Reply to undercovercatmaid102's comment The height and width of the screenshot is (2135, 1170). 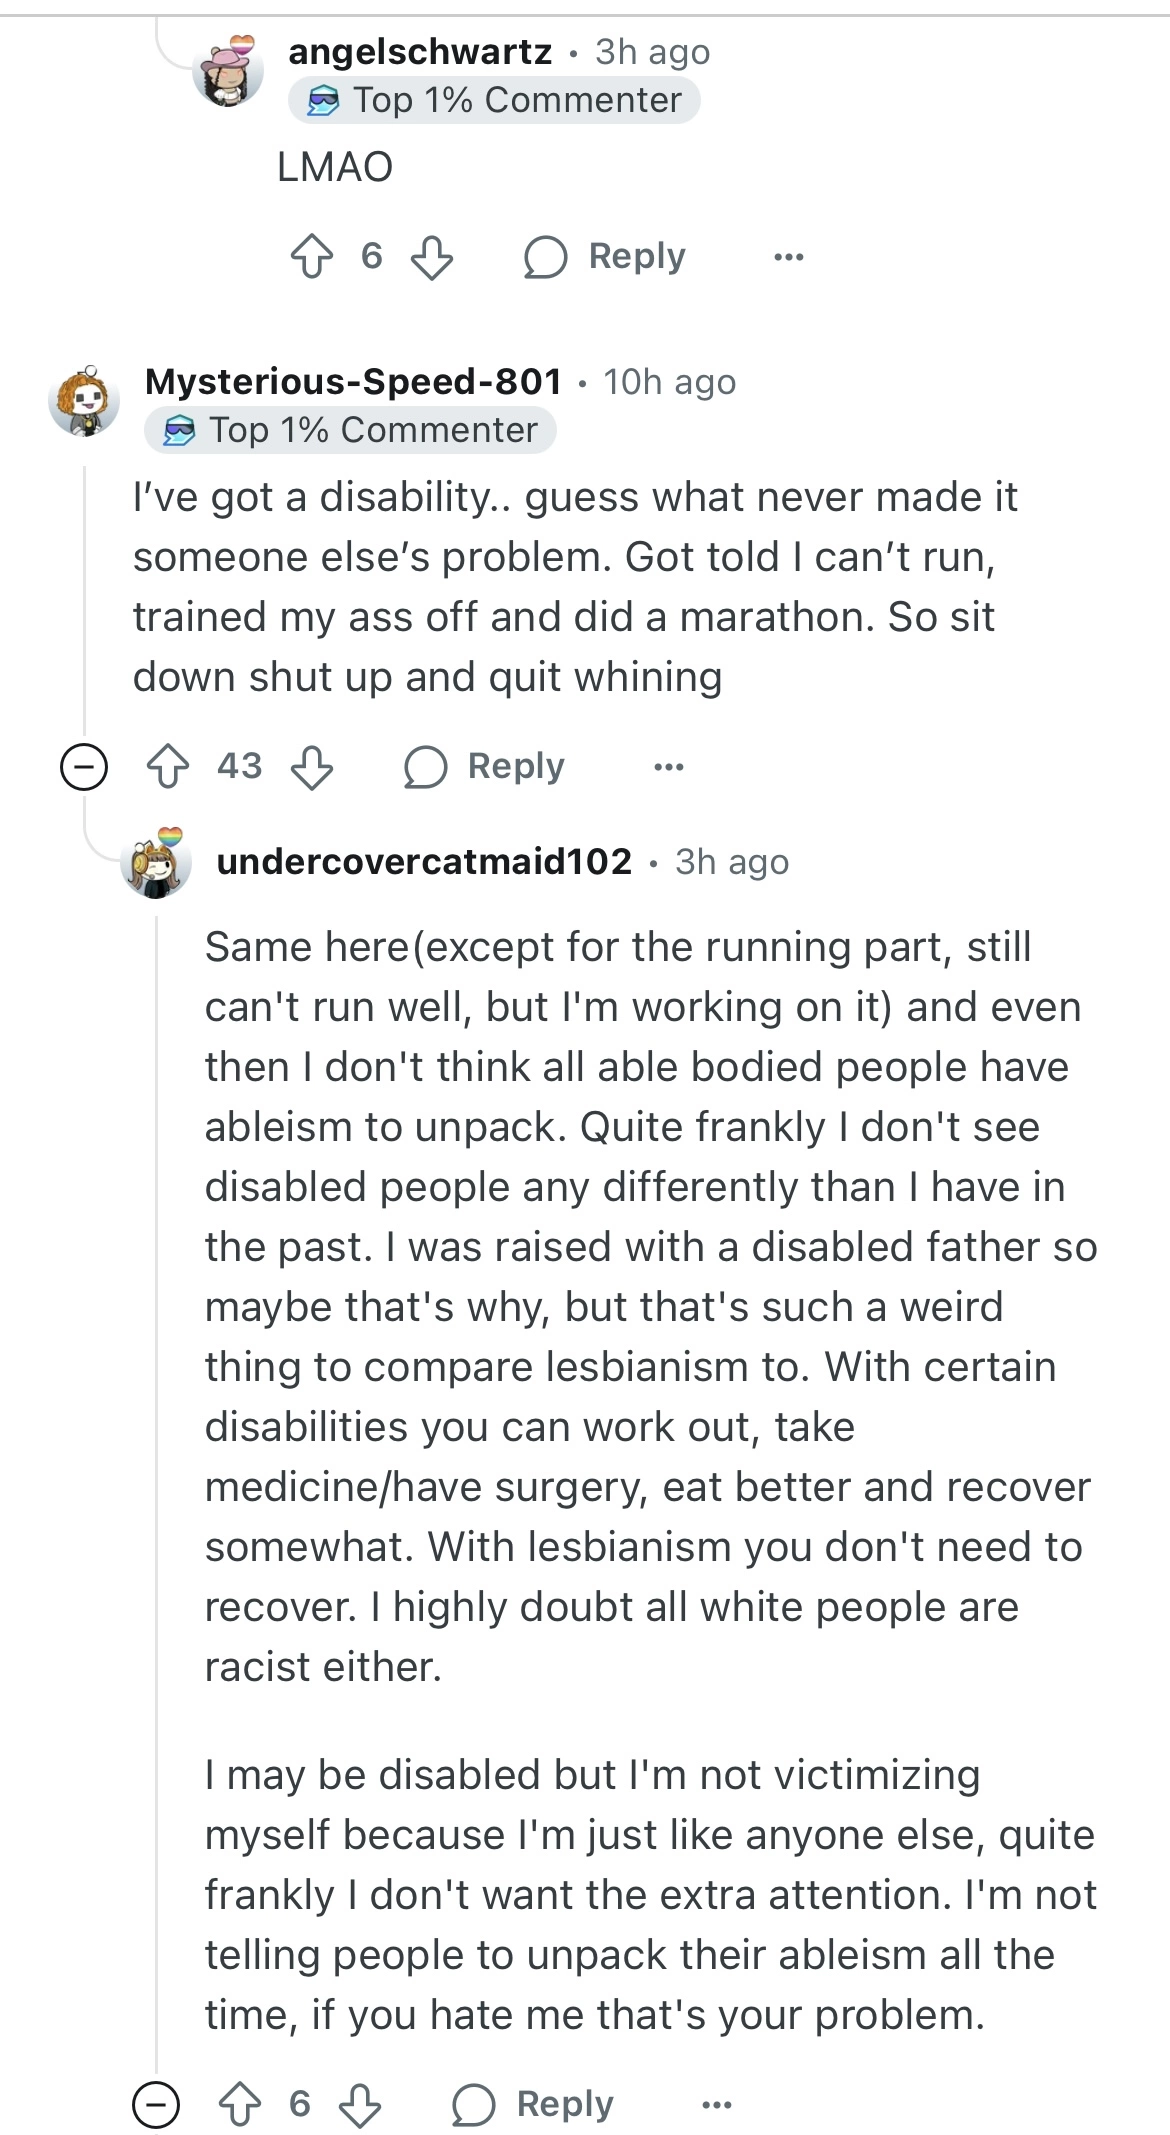[x=533, y=2104]
